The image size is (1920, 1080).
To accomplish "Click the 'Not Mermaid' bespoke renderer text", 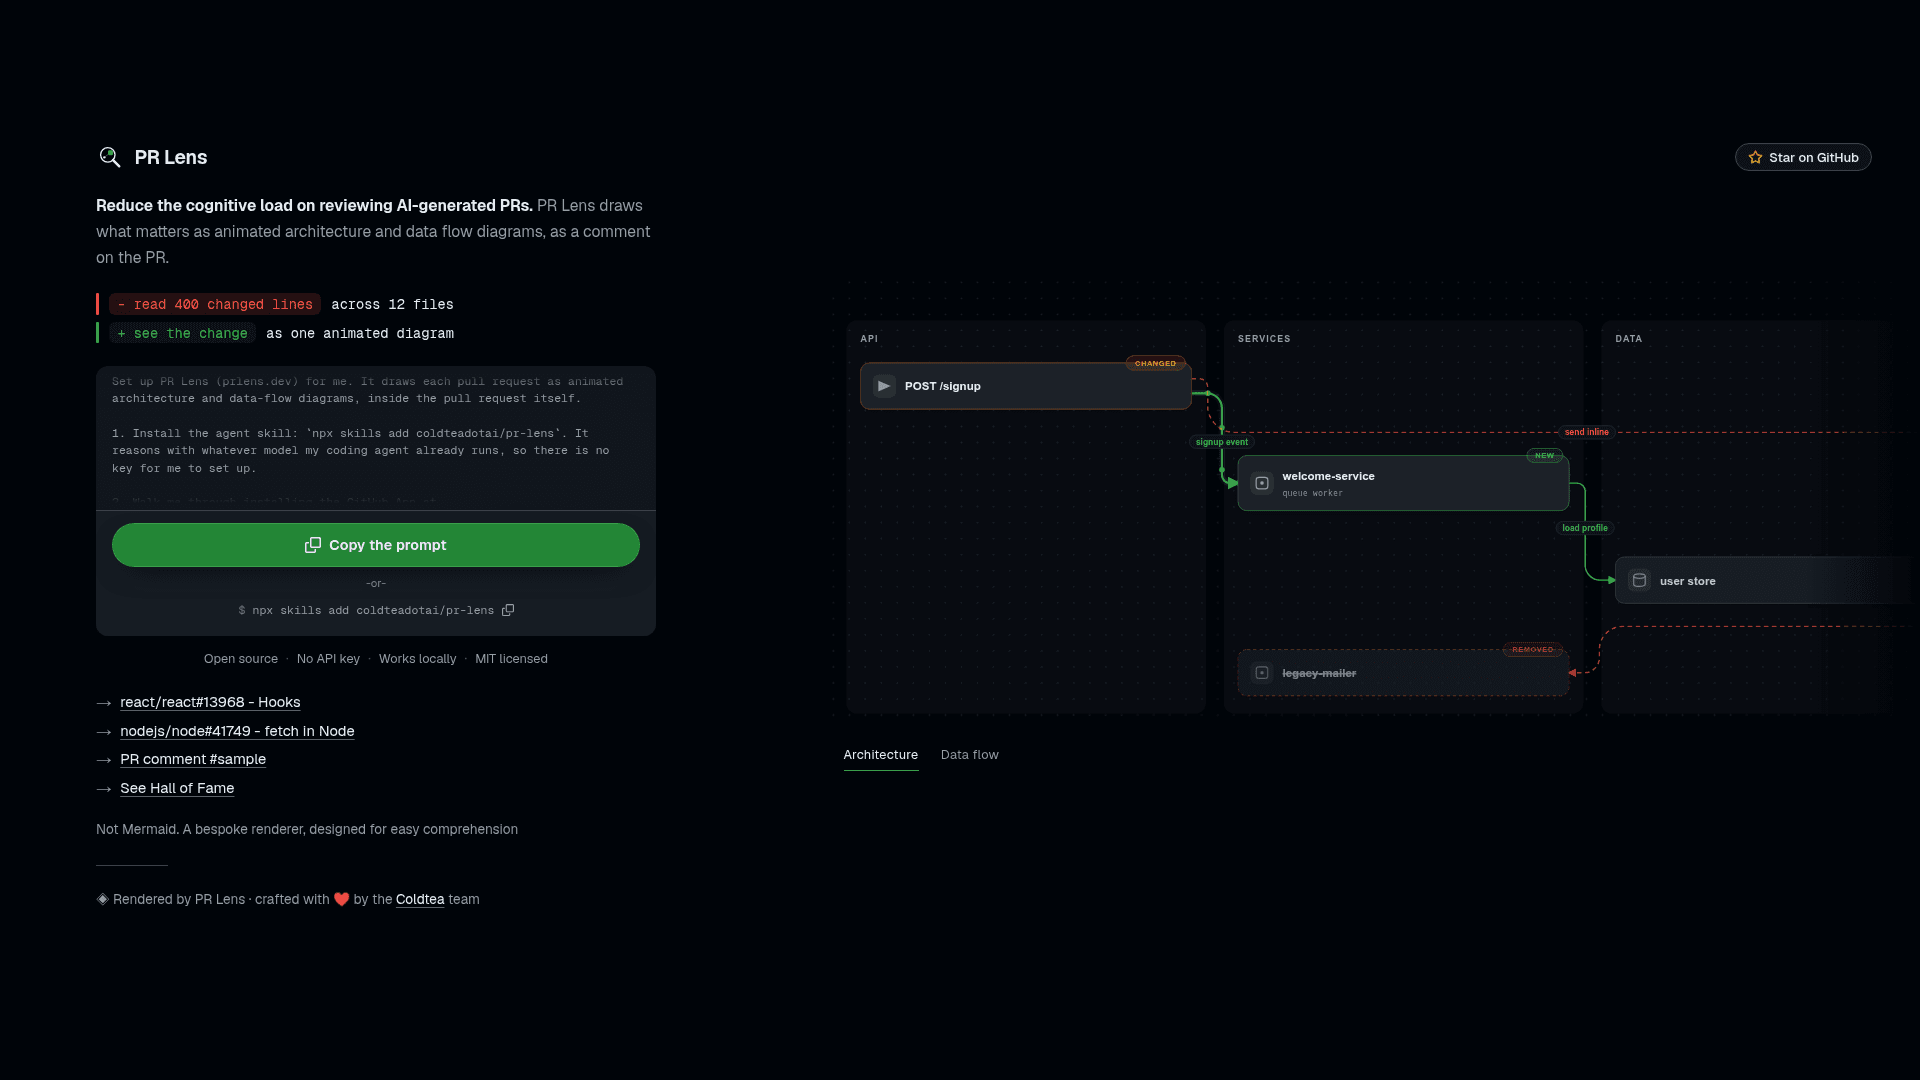I will [x=307, y=829].
